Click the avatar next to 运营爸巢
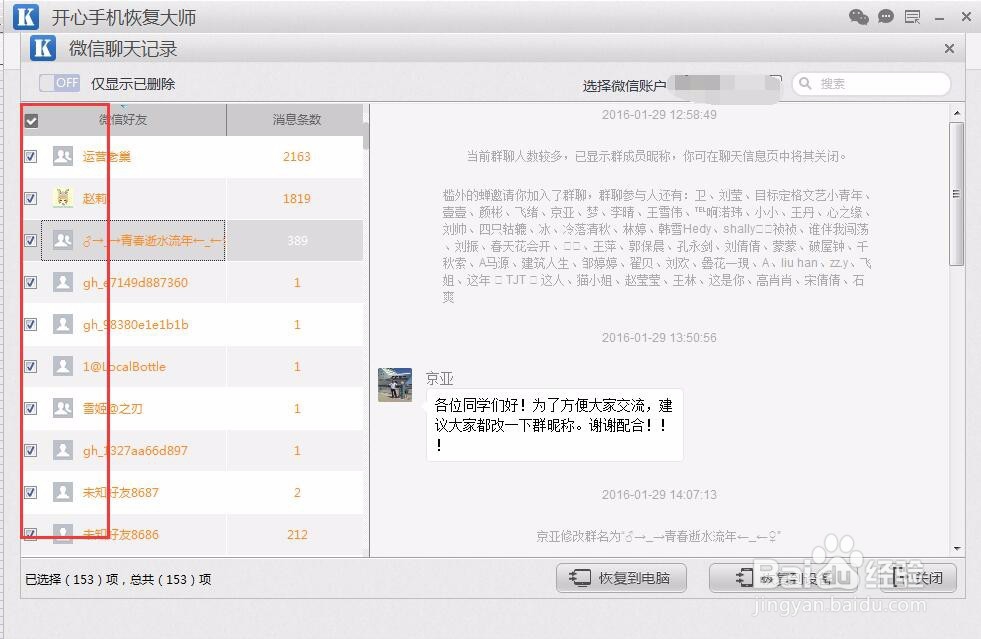 pos(62,156)
